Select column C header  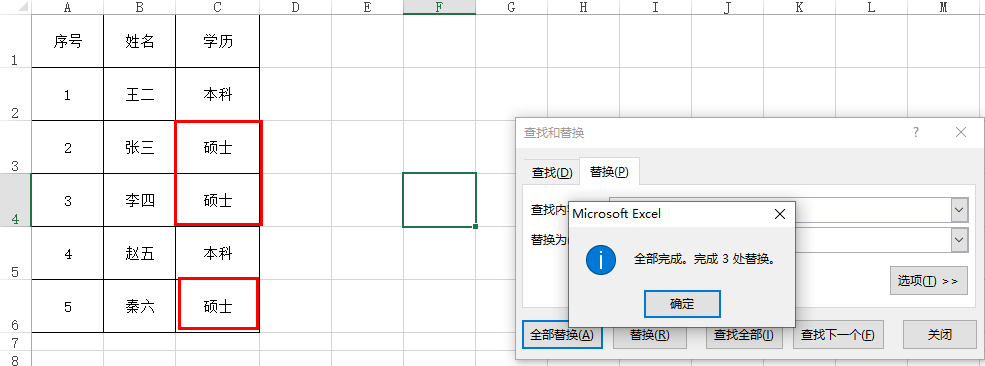click(x=217, y=7)
